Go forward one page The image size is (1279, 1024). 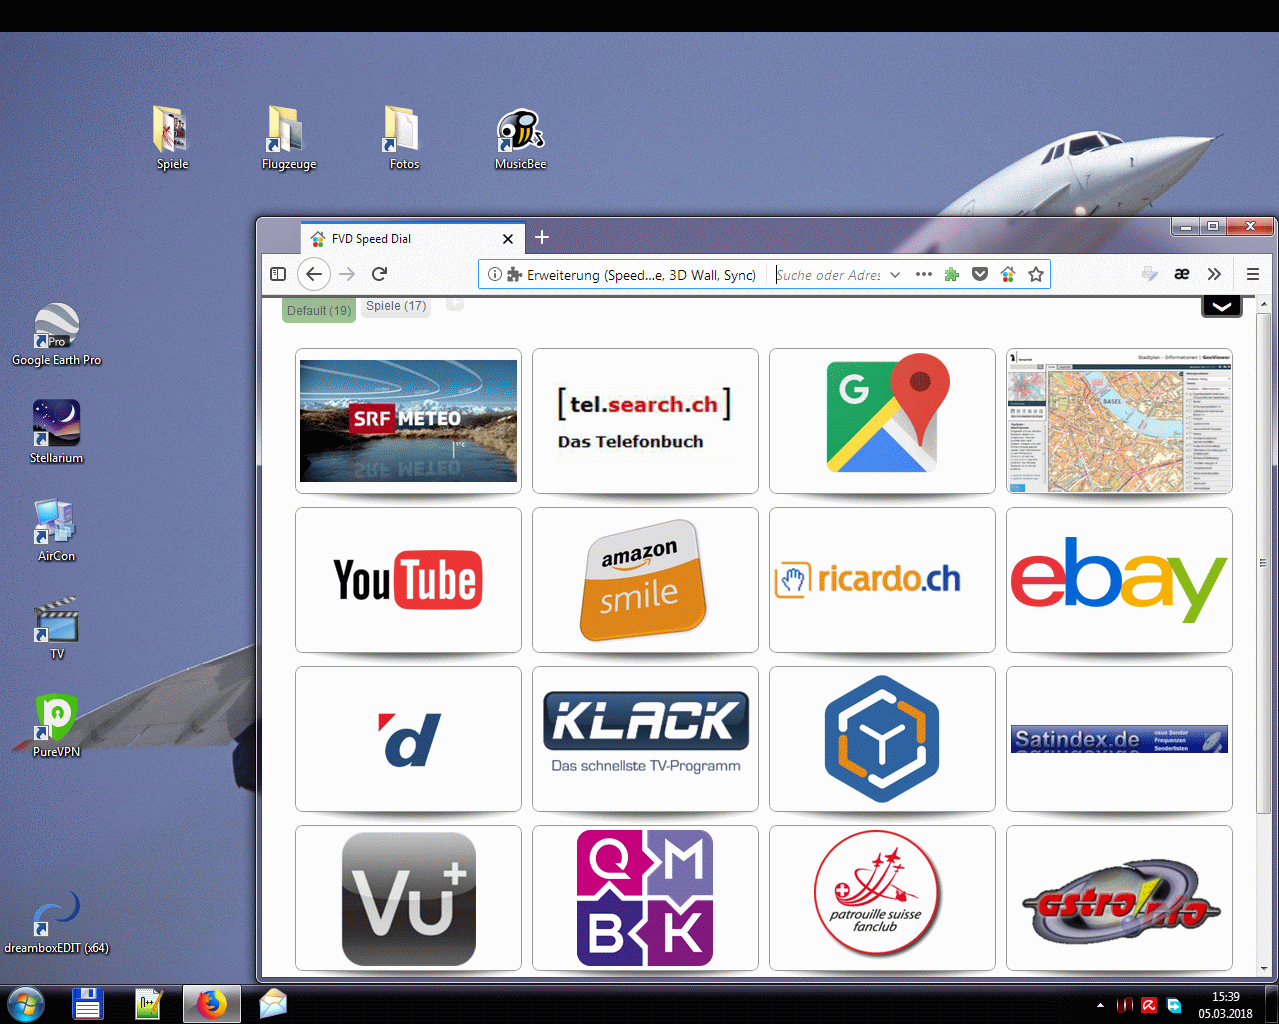pyautogui.click(x=347, y=274)
